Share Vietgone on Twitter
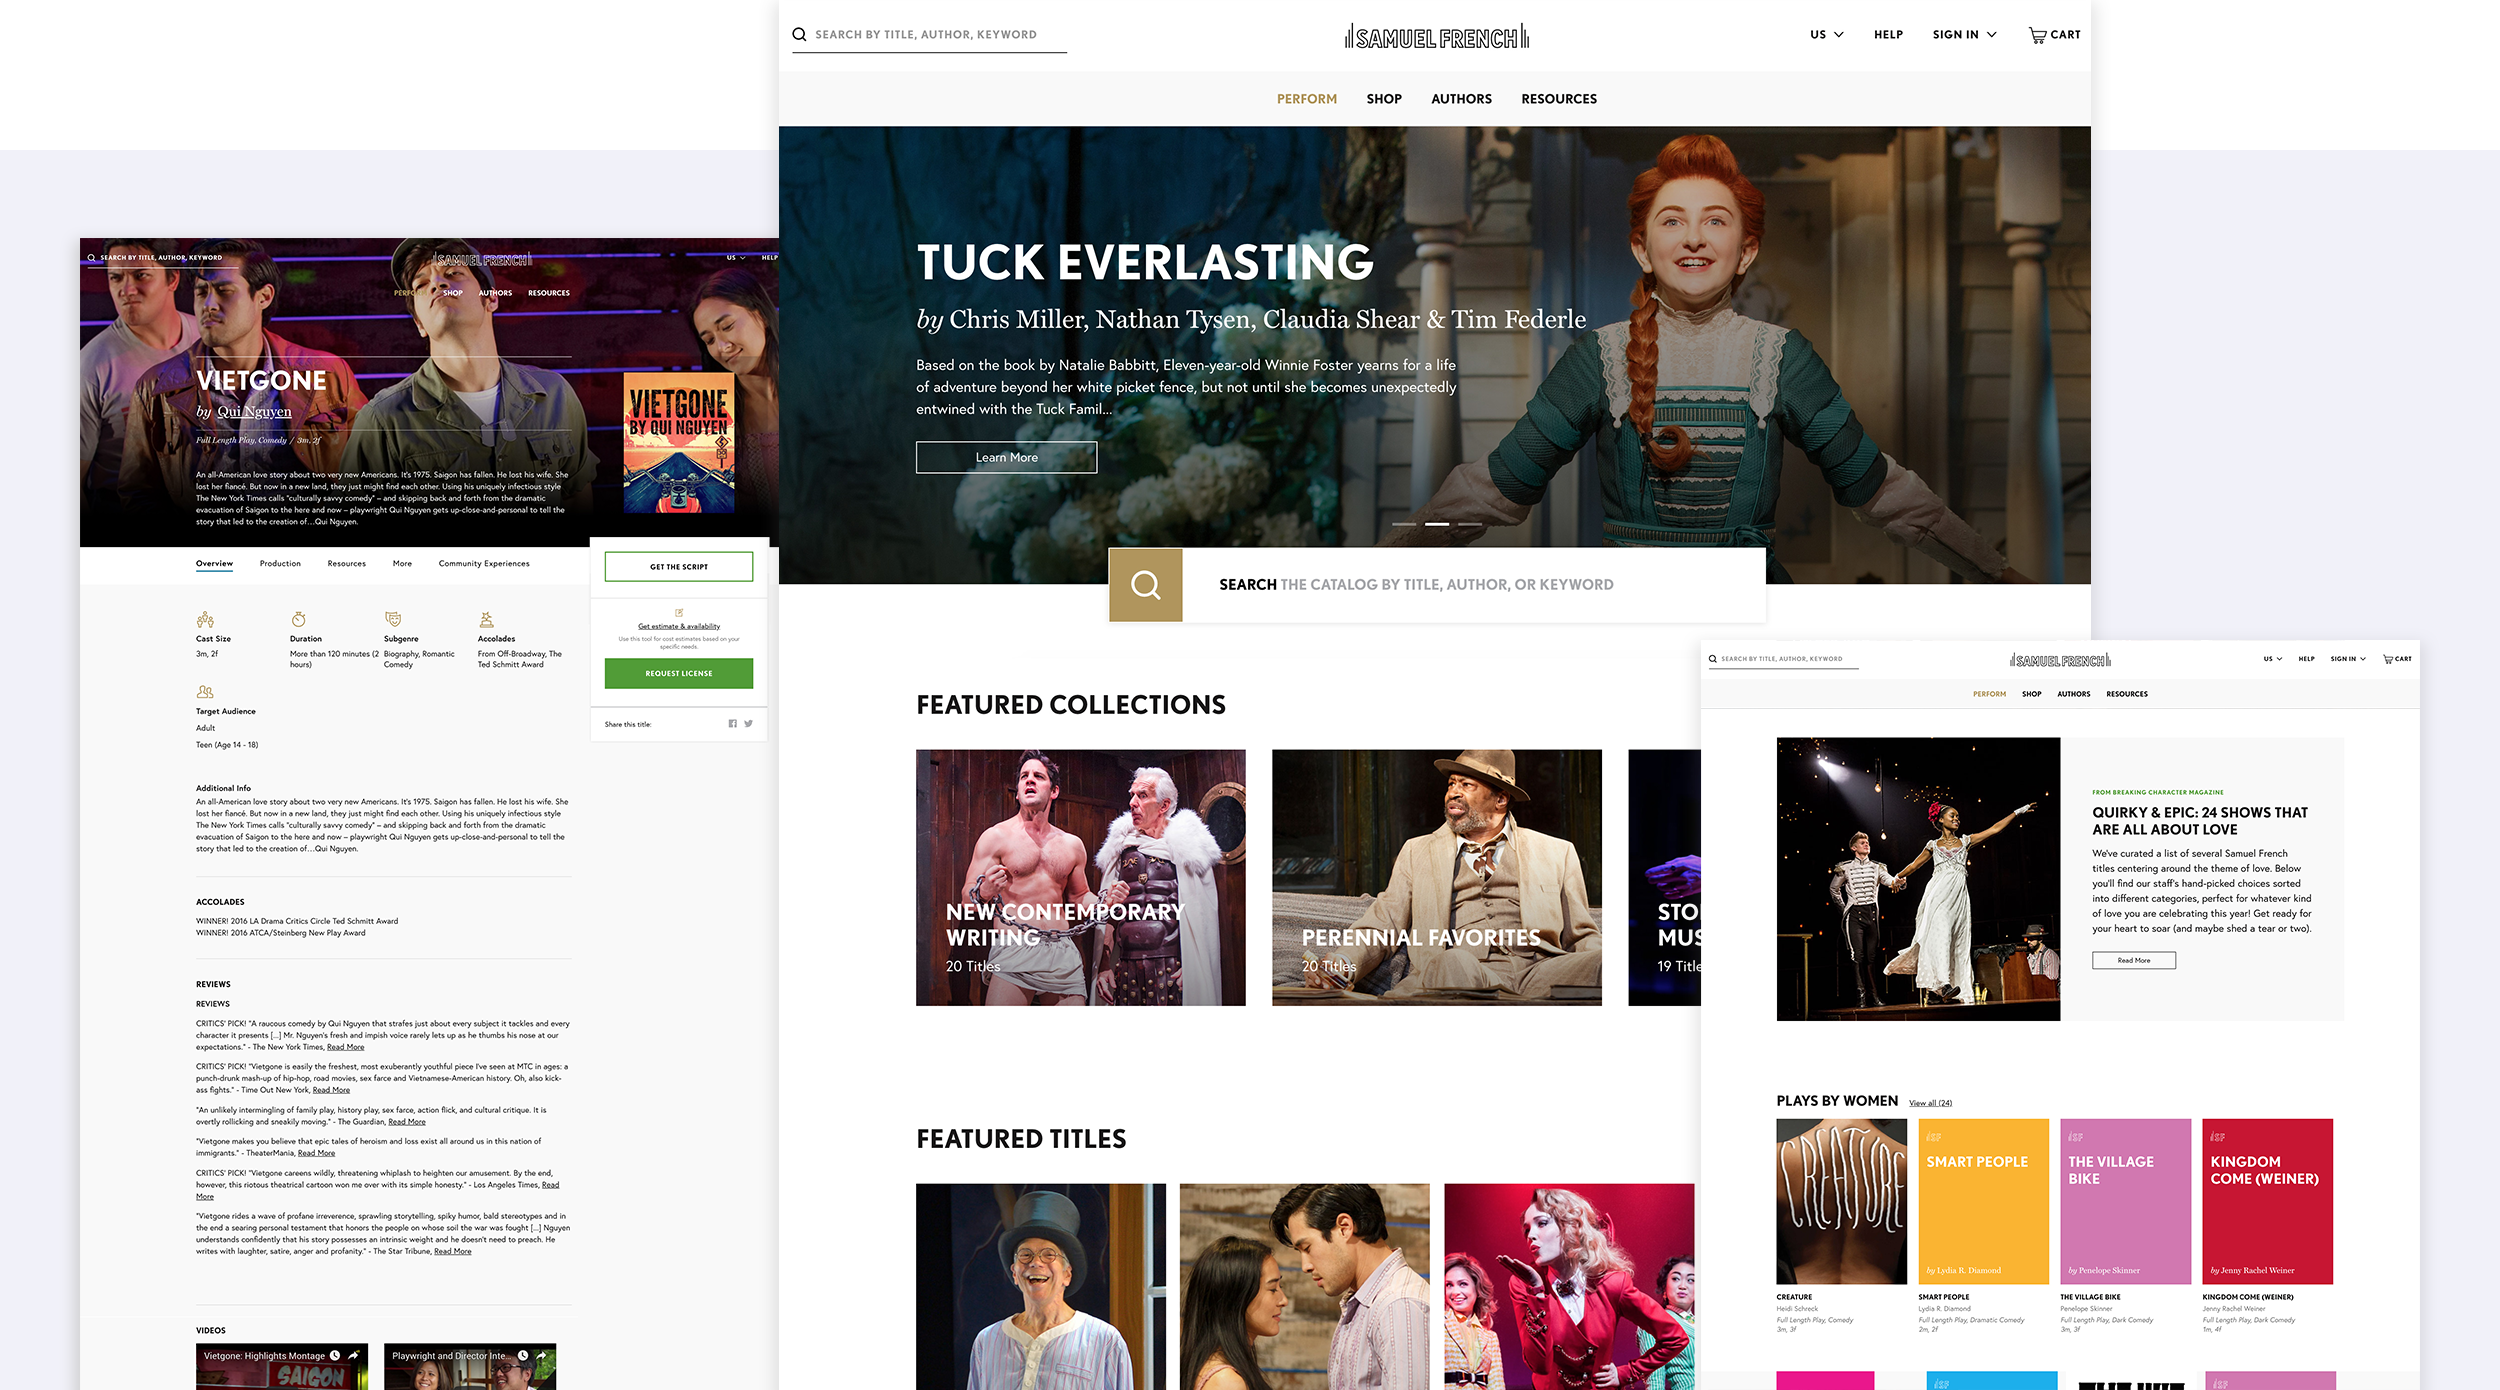Viewport: 2500px width, 1390px height. click(748, 724)
